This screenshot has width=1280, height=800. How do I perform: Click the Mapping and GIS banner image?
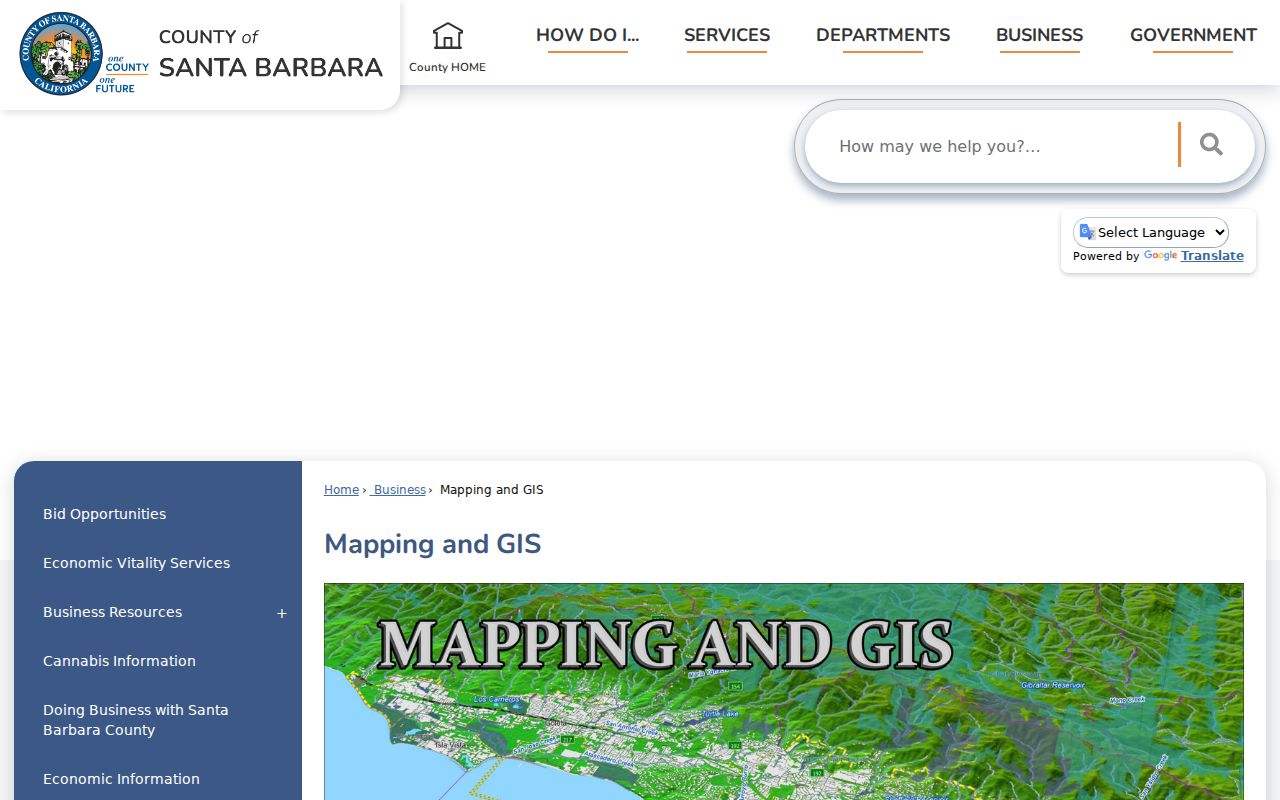coord(784,691)
